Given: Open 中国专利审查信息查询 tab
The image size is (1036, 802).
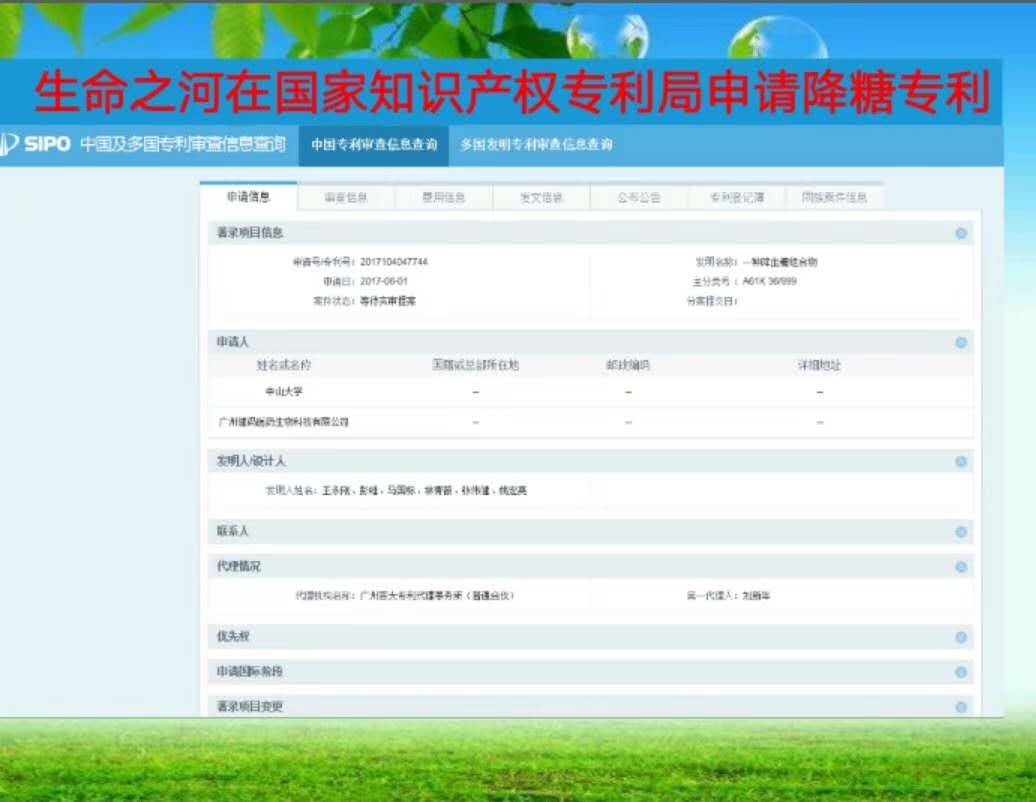Looking at the screenshot, I should point(374,145).
